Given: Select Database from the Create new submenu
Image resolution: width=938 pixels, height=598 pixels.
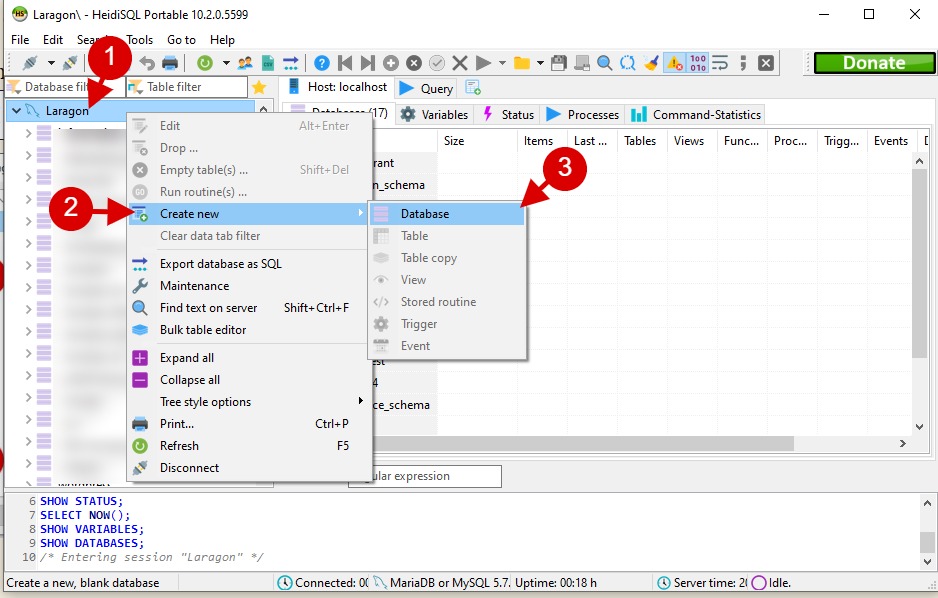Looking at the screenshot, I should pyautogui.click(x=447, y=214).
